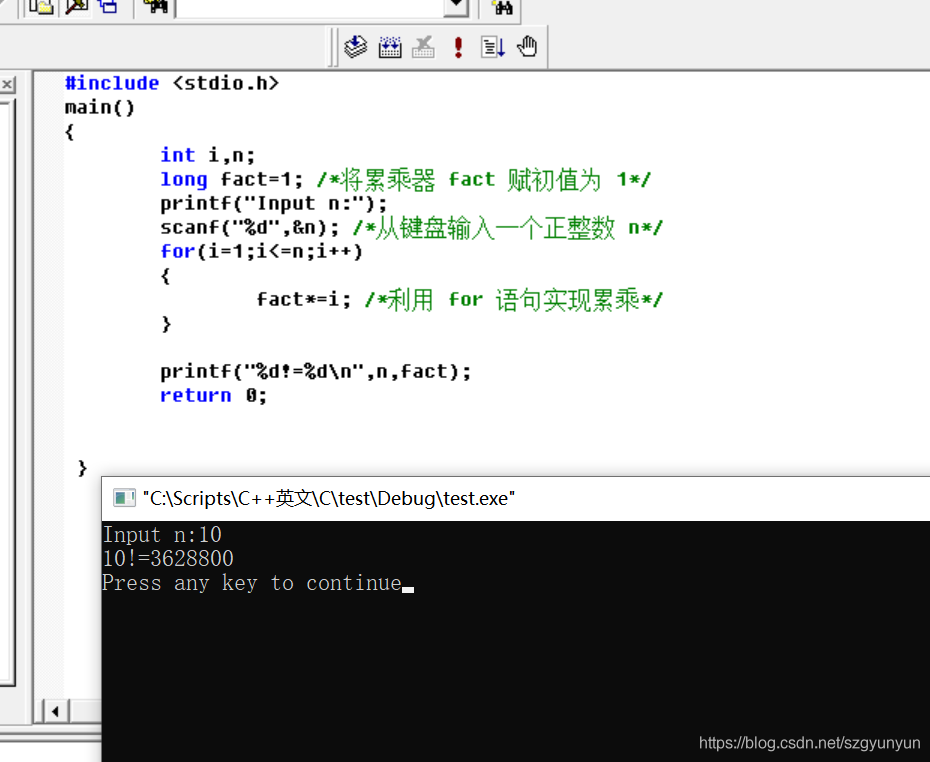Click the green comment after 'fact*=i;'
Screen dimensions: 930x762
pos(514,299)
